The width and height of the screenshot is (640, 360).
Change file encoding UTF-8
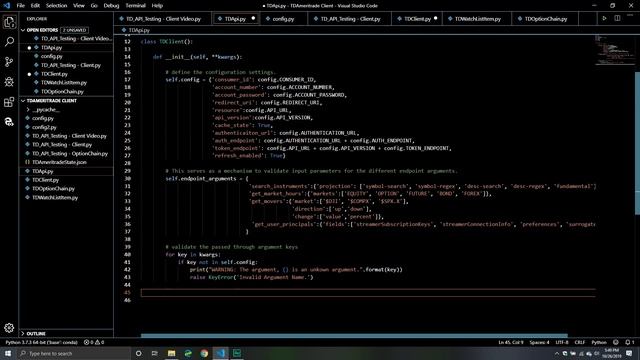point(562,342)
